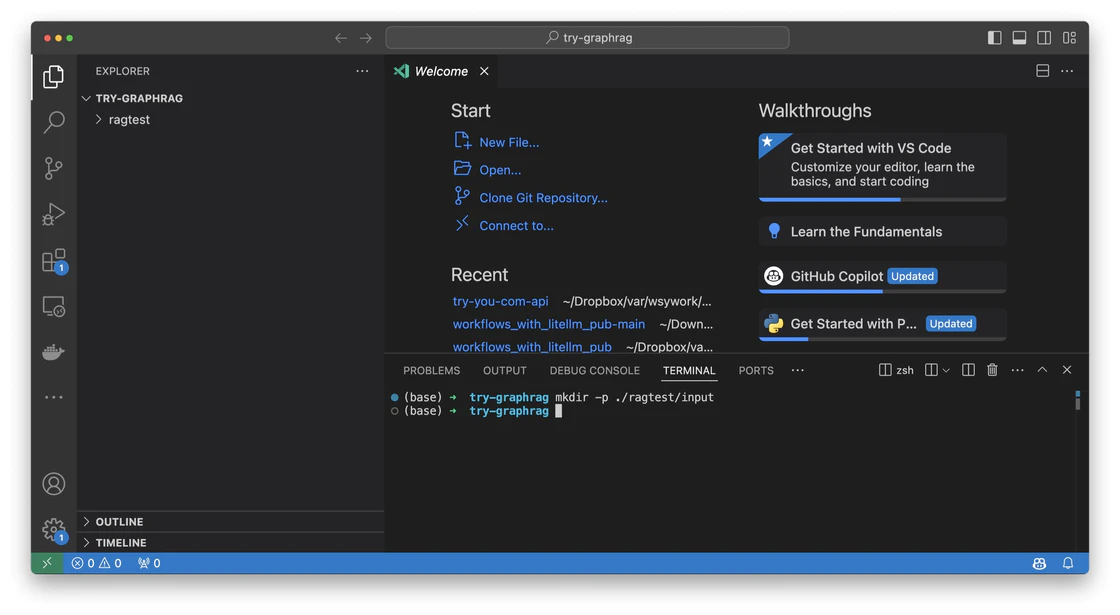The image size is (1120, 615).
Task: Show more panel tabs via ellipsis
Action: [x=798, y=370]
